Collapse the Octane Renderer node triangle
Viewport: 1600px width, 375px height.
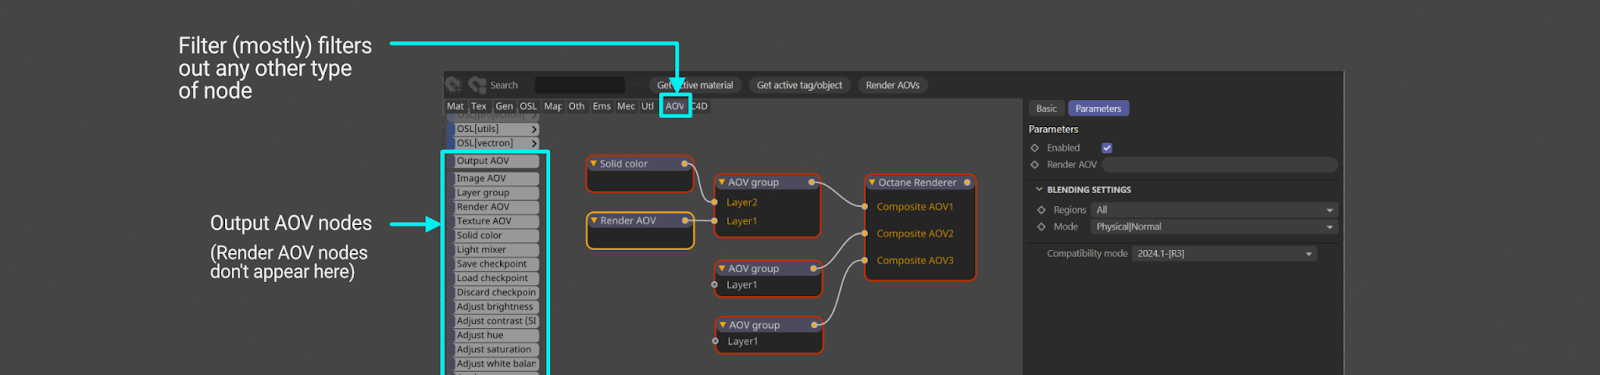click(872, 182)
